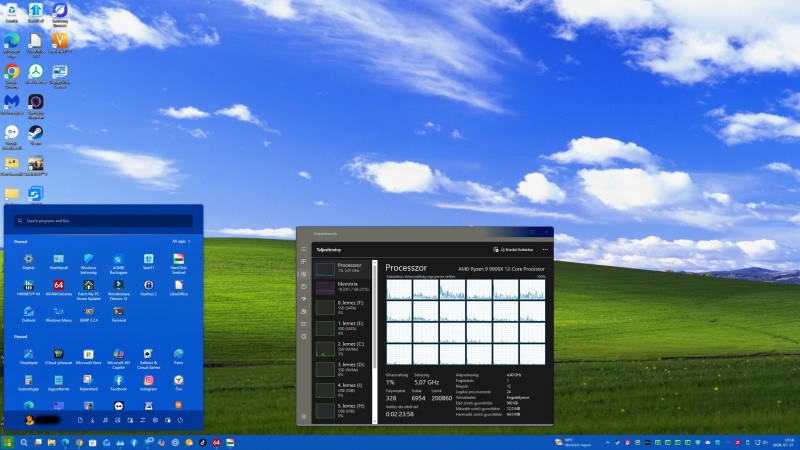
Task: Open LibreOffice from the start menu
Action: tap(179, 288)
